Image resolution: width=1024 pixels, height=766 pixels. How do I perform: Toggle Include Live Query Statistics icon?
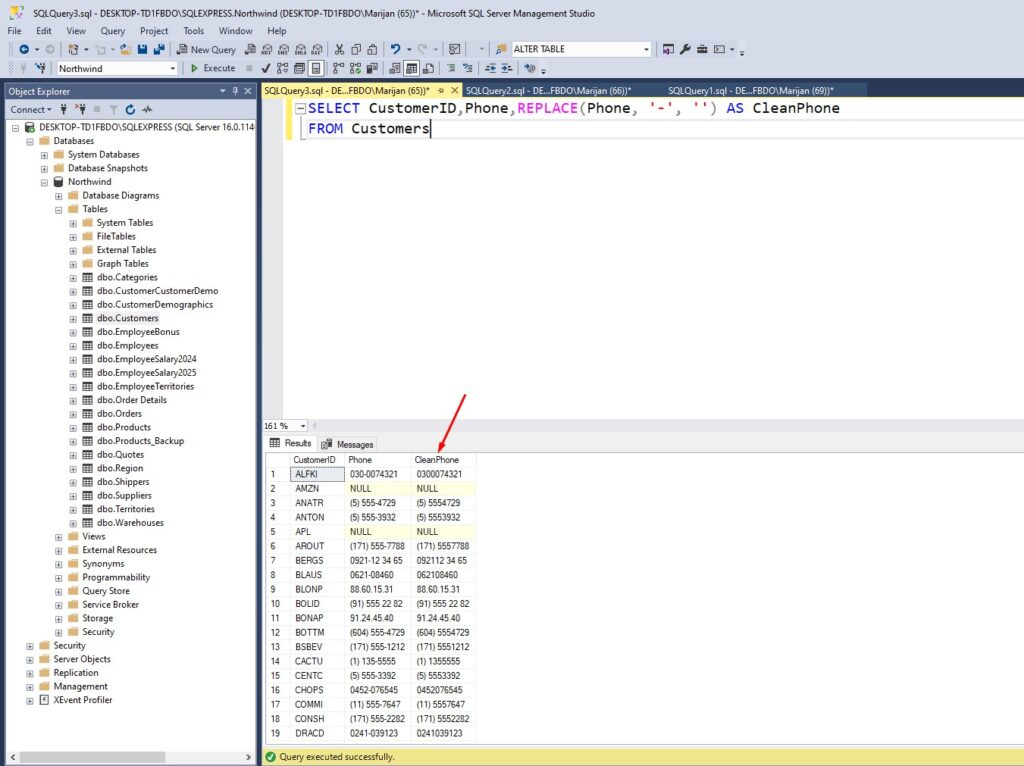(x=355, y=68)
